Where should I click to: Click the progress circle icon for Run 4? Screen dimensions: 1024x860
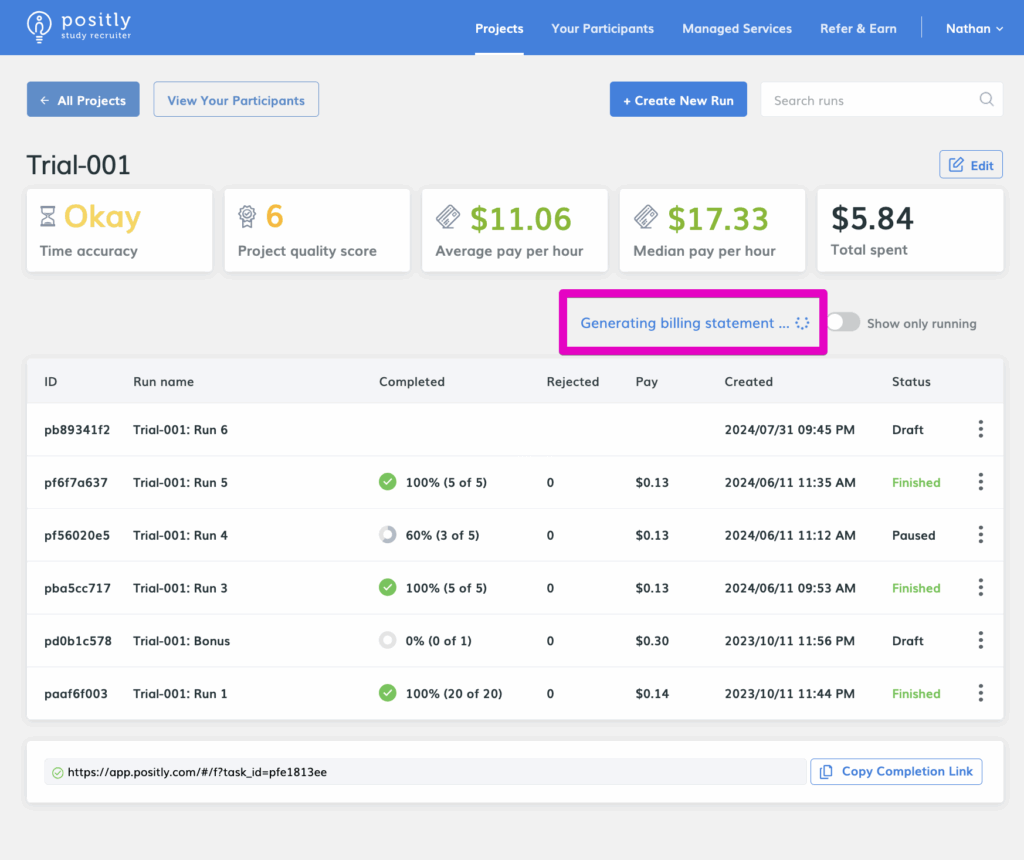click(x=388, y=535)
